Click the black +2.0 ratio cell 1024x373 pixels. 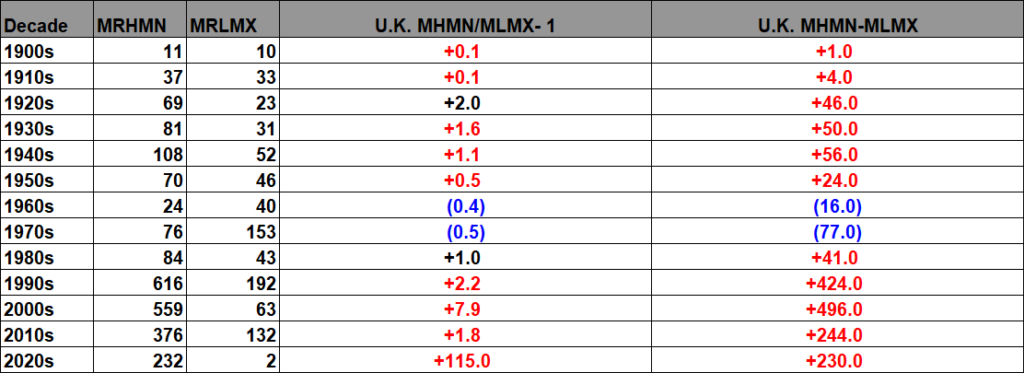[465, 103]
